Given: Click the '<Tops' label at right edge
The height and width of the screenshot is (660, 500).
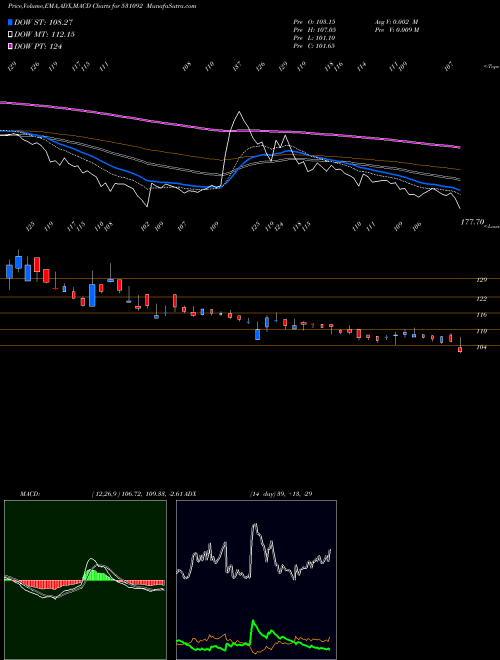Looking at the screenshot, I should [491, 67].
